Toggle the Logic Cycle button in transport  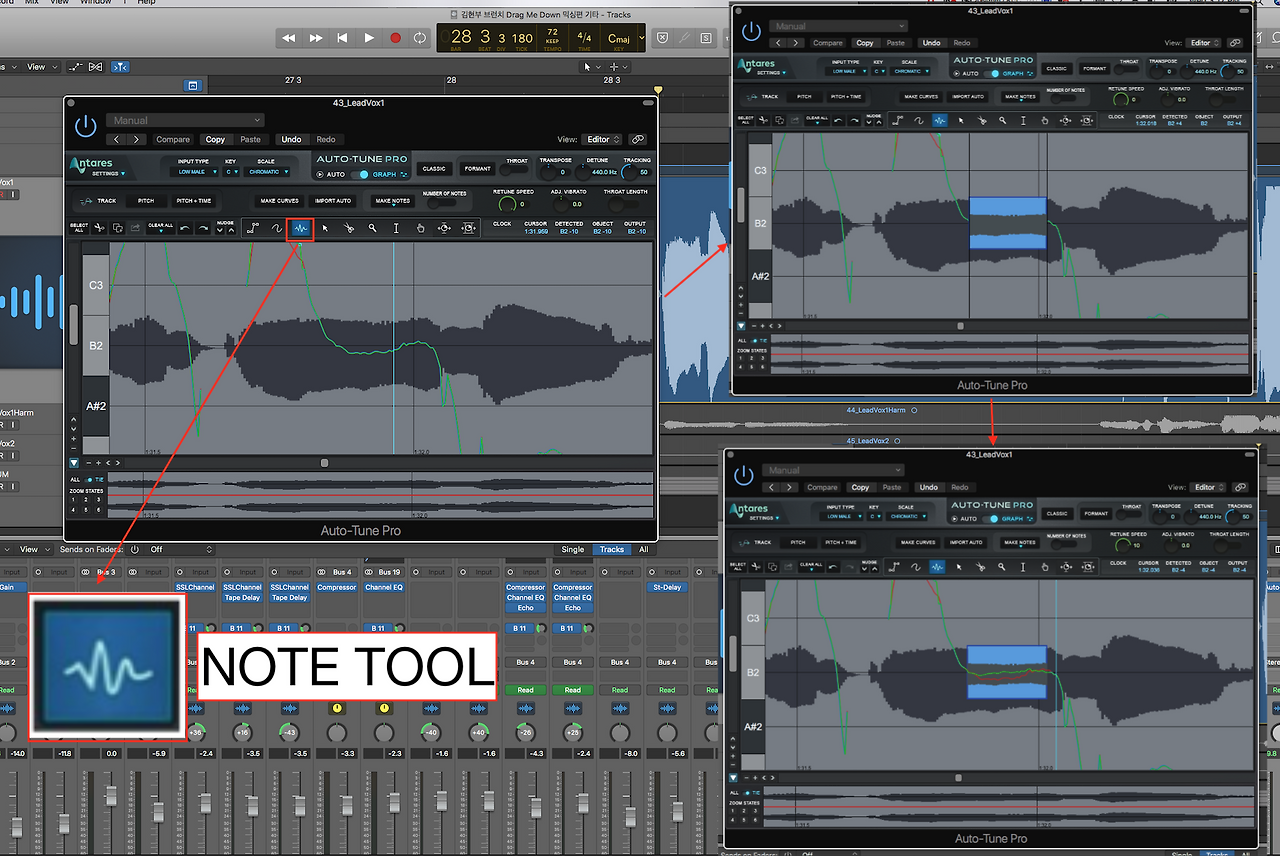(421, 38)
